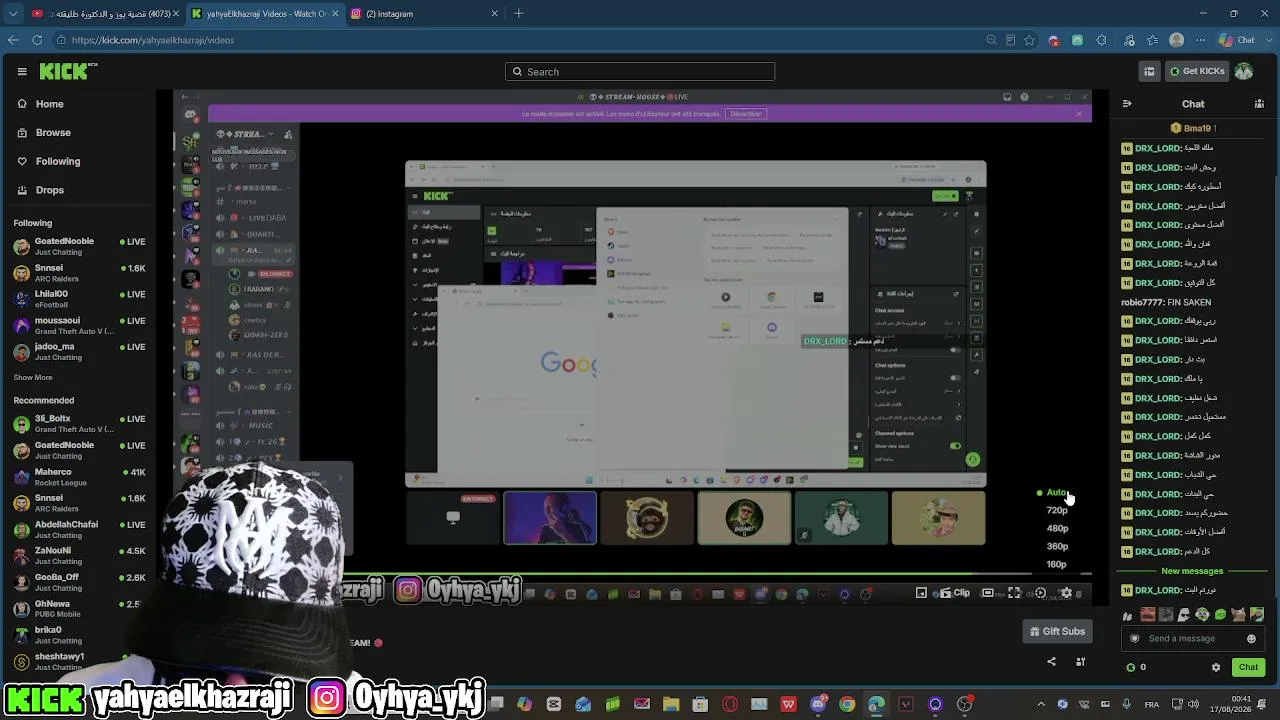The width and height of the screenshot is (1280, 720).
Task: Open the emoji picker in chat input
Action: [1251, 639]
